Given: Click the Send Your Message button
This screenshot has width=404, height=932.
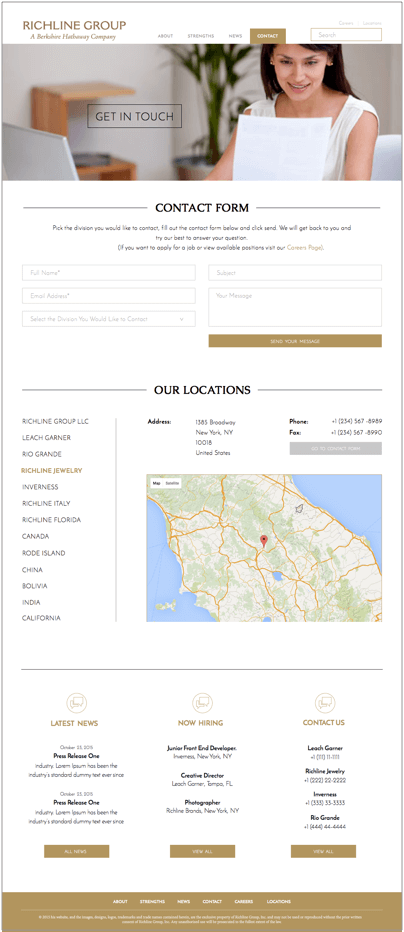Looking at the screenshot, I should point(295,341).
